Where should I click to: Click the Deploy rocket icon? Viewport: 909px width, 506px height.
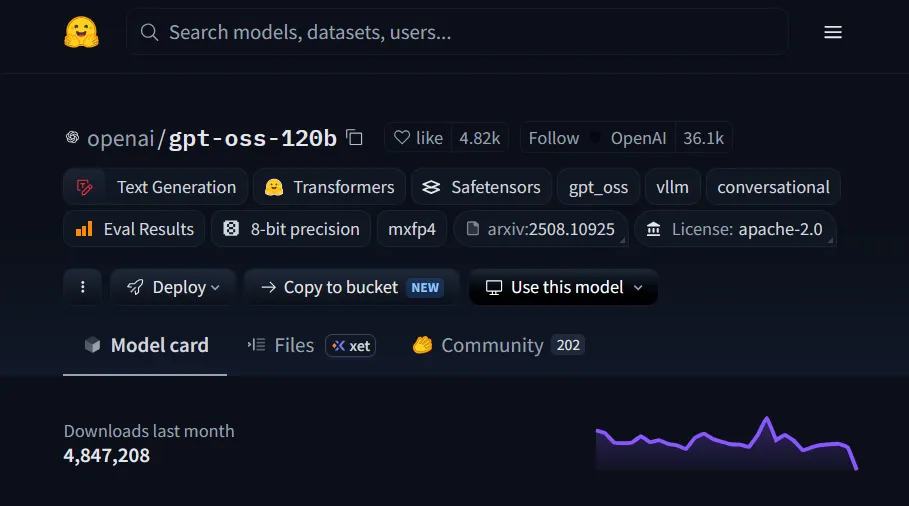(x=135, y=287)
